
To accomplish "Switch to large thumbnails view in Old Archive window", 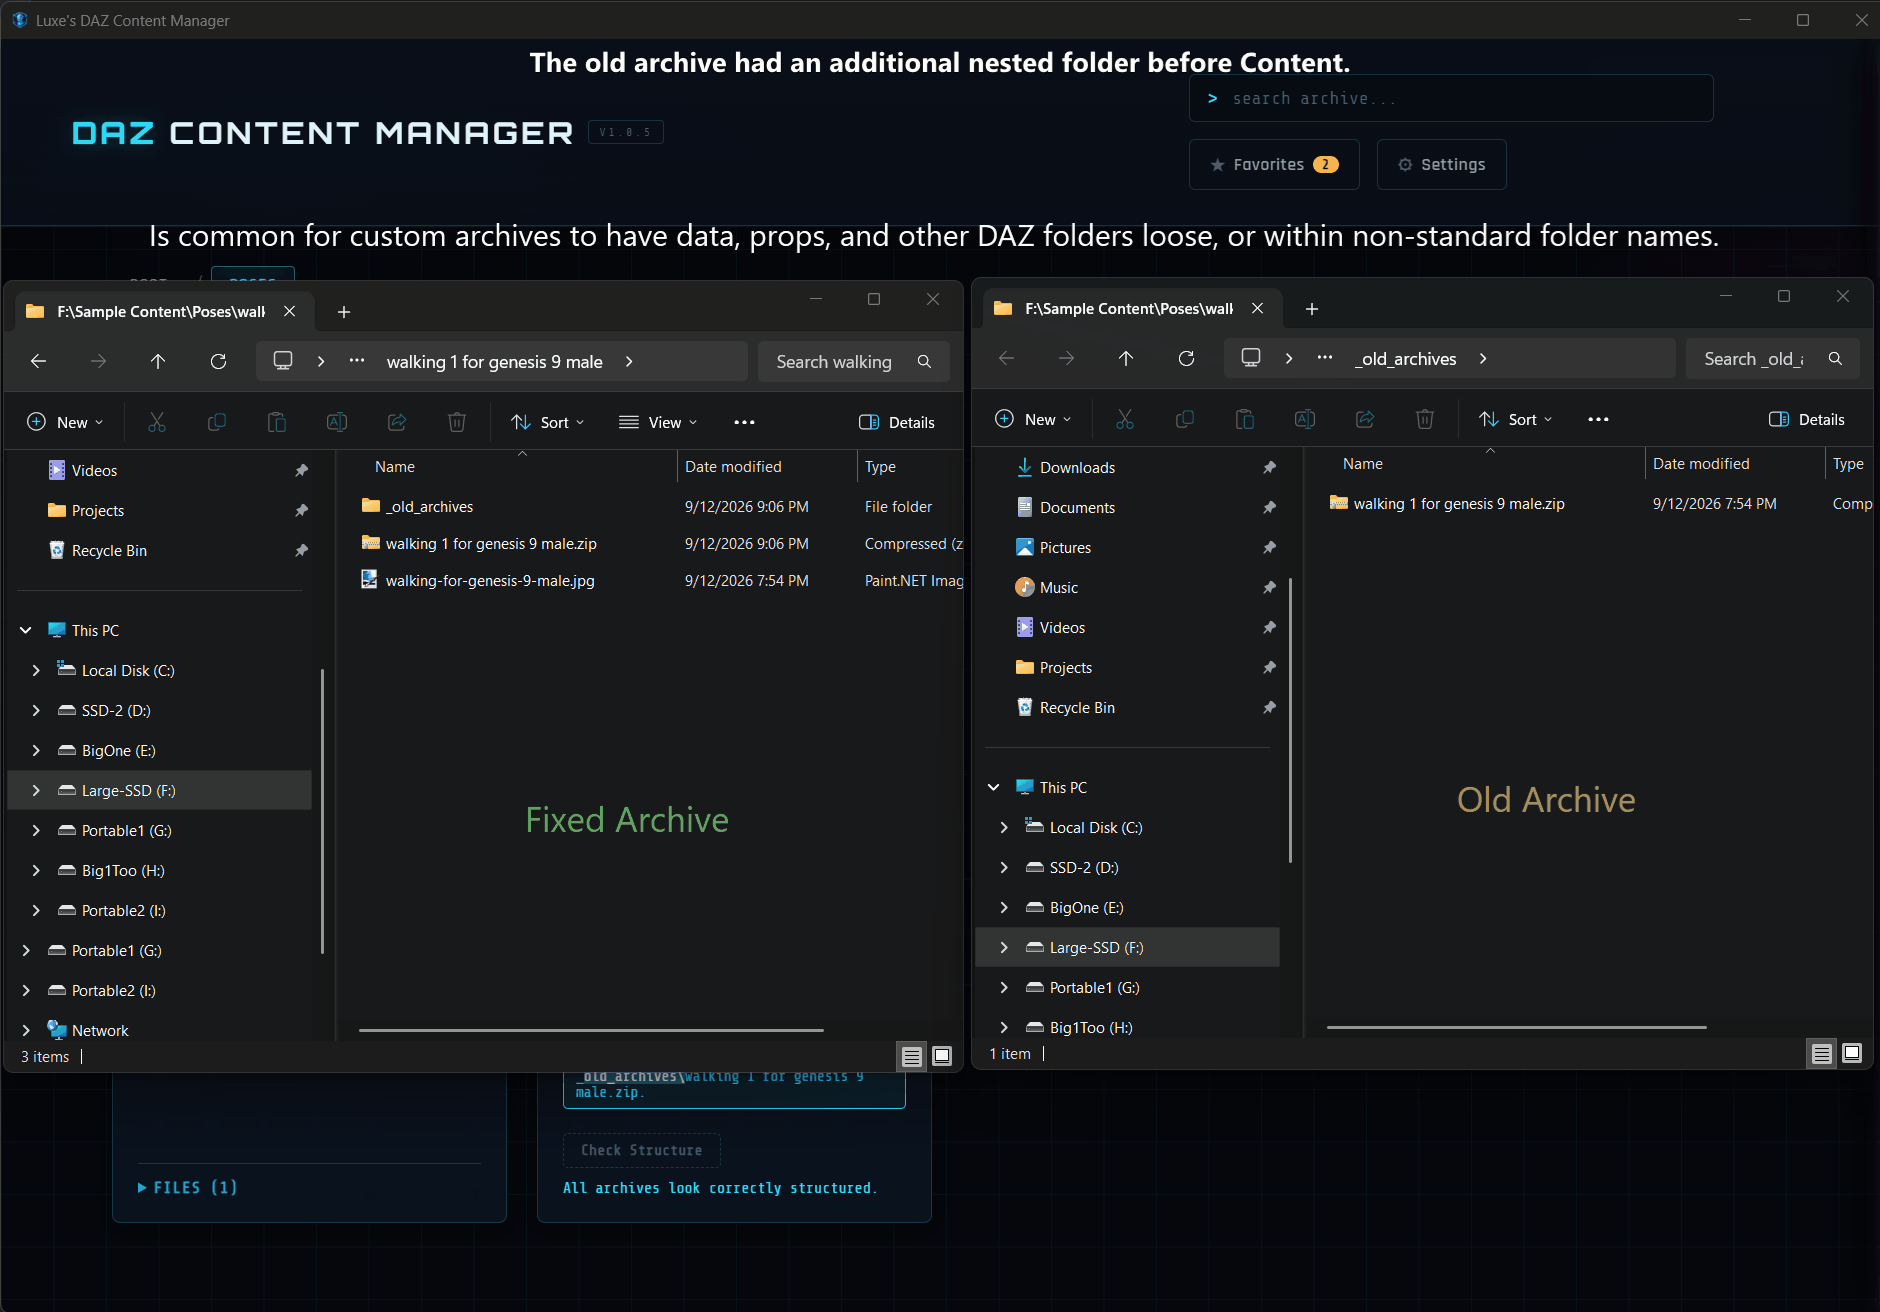I will (1852, 1053).
